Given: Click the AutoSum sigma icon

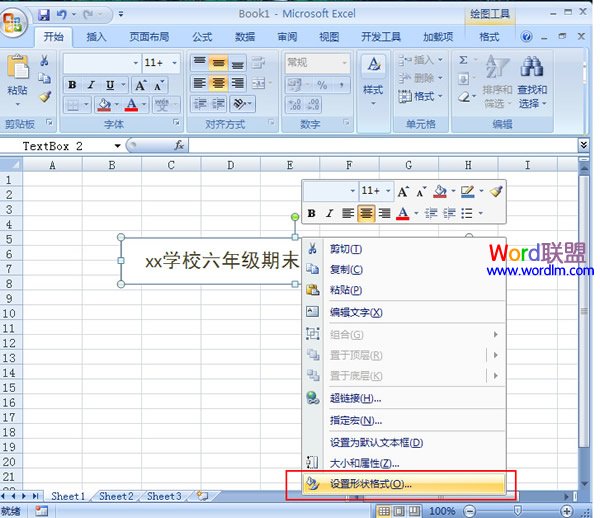Looking at the screenshot, I should (x=463, y=60).
